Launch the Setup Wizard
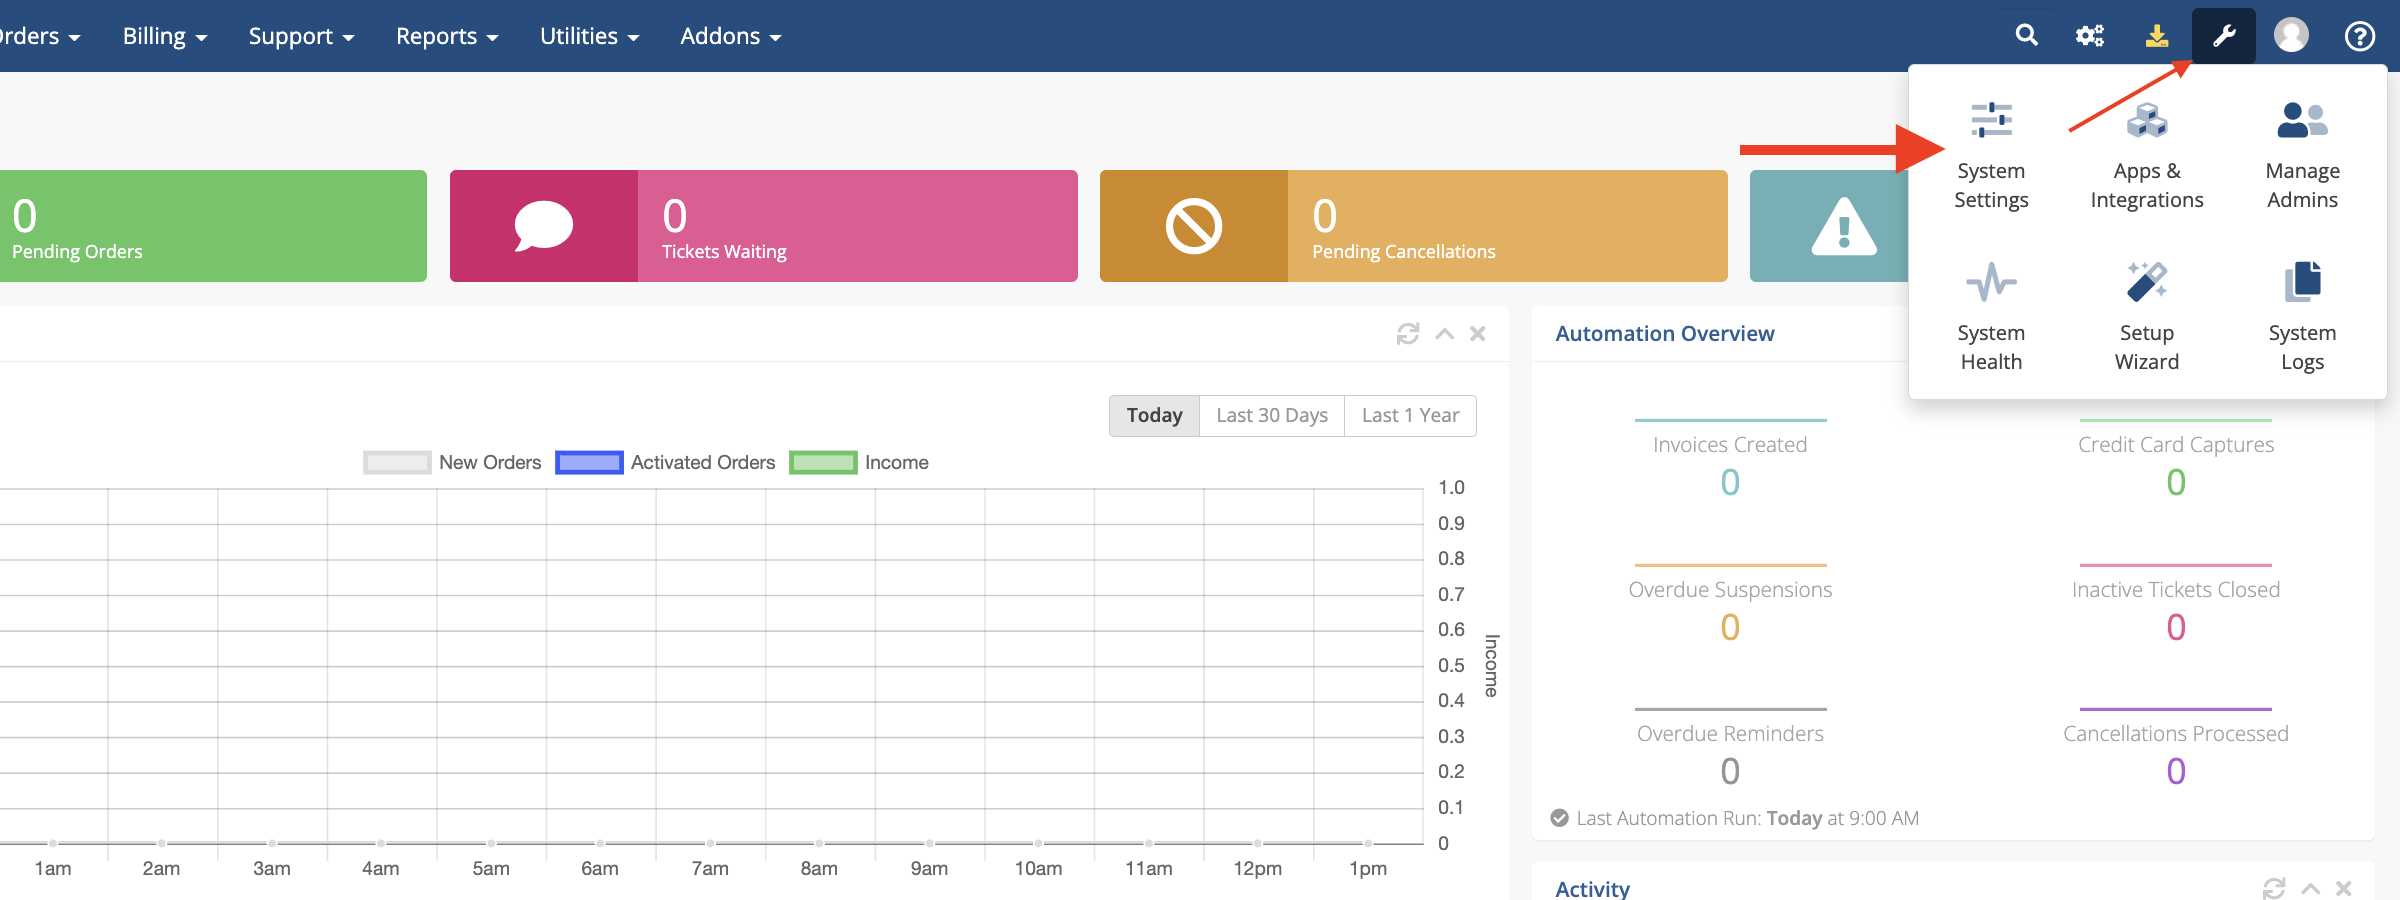This screenshot has height=900, width=2400. (2146, 318)
